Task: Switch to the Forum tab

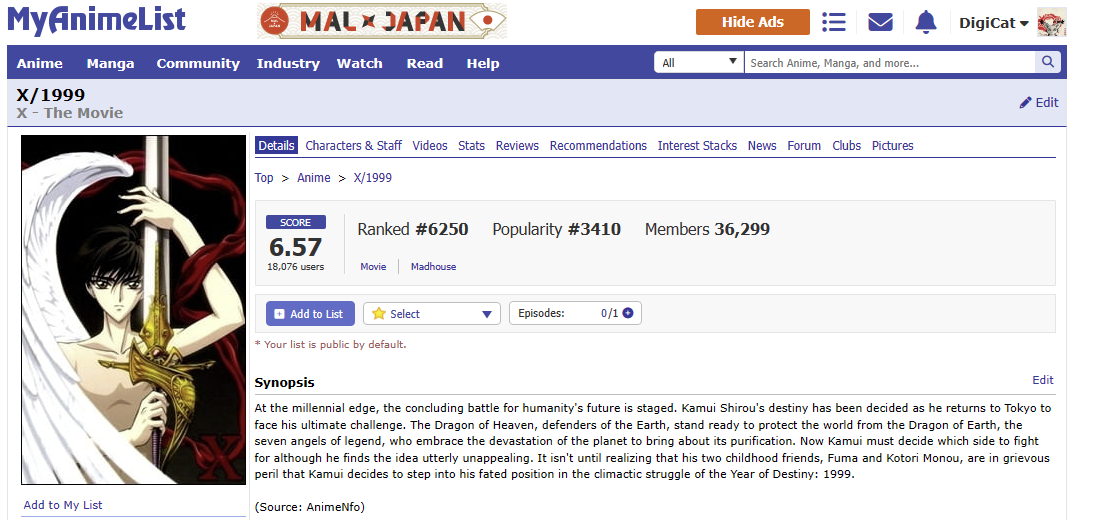Action: 804,146
